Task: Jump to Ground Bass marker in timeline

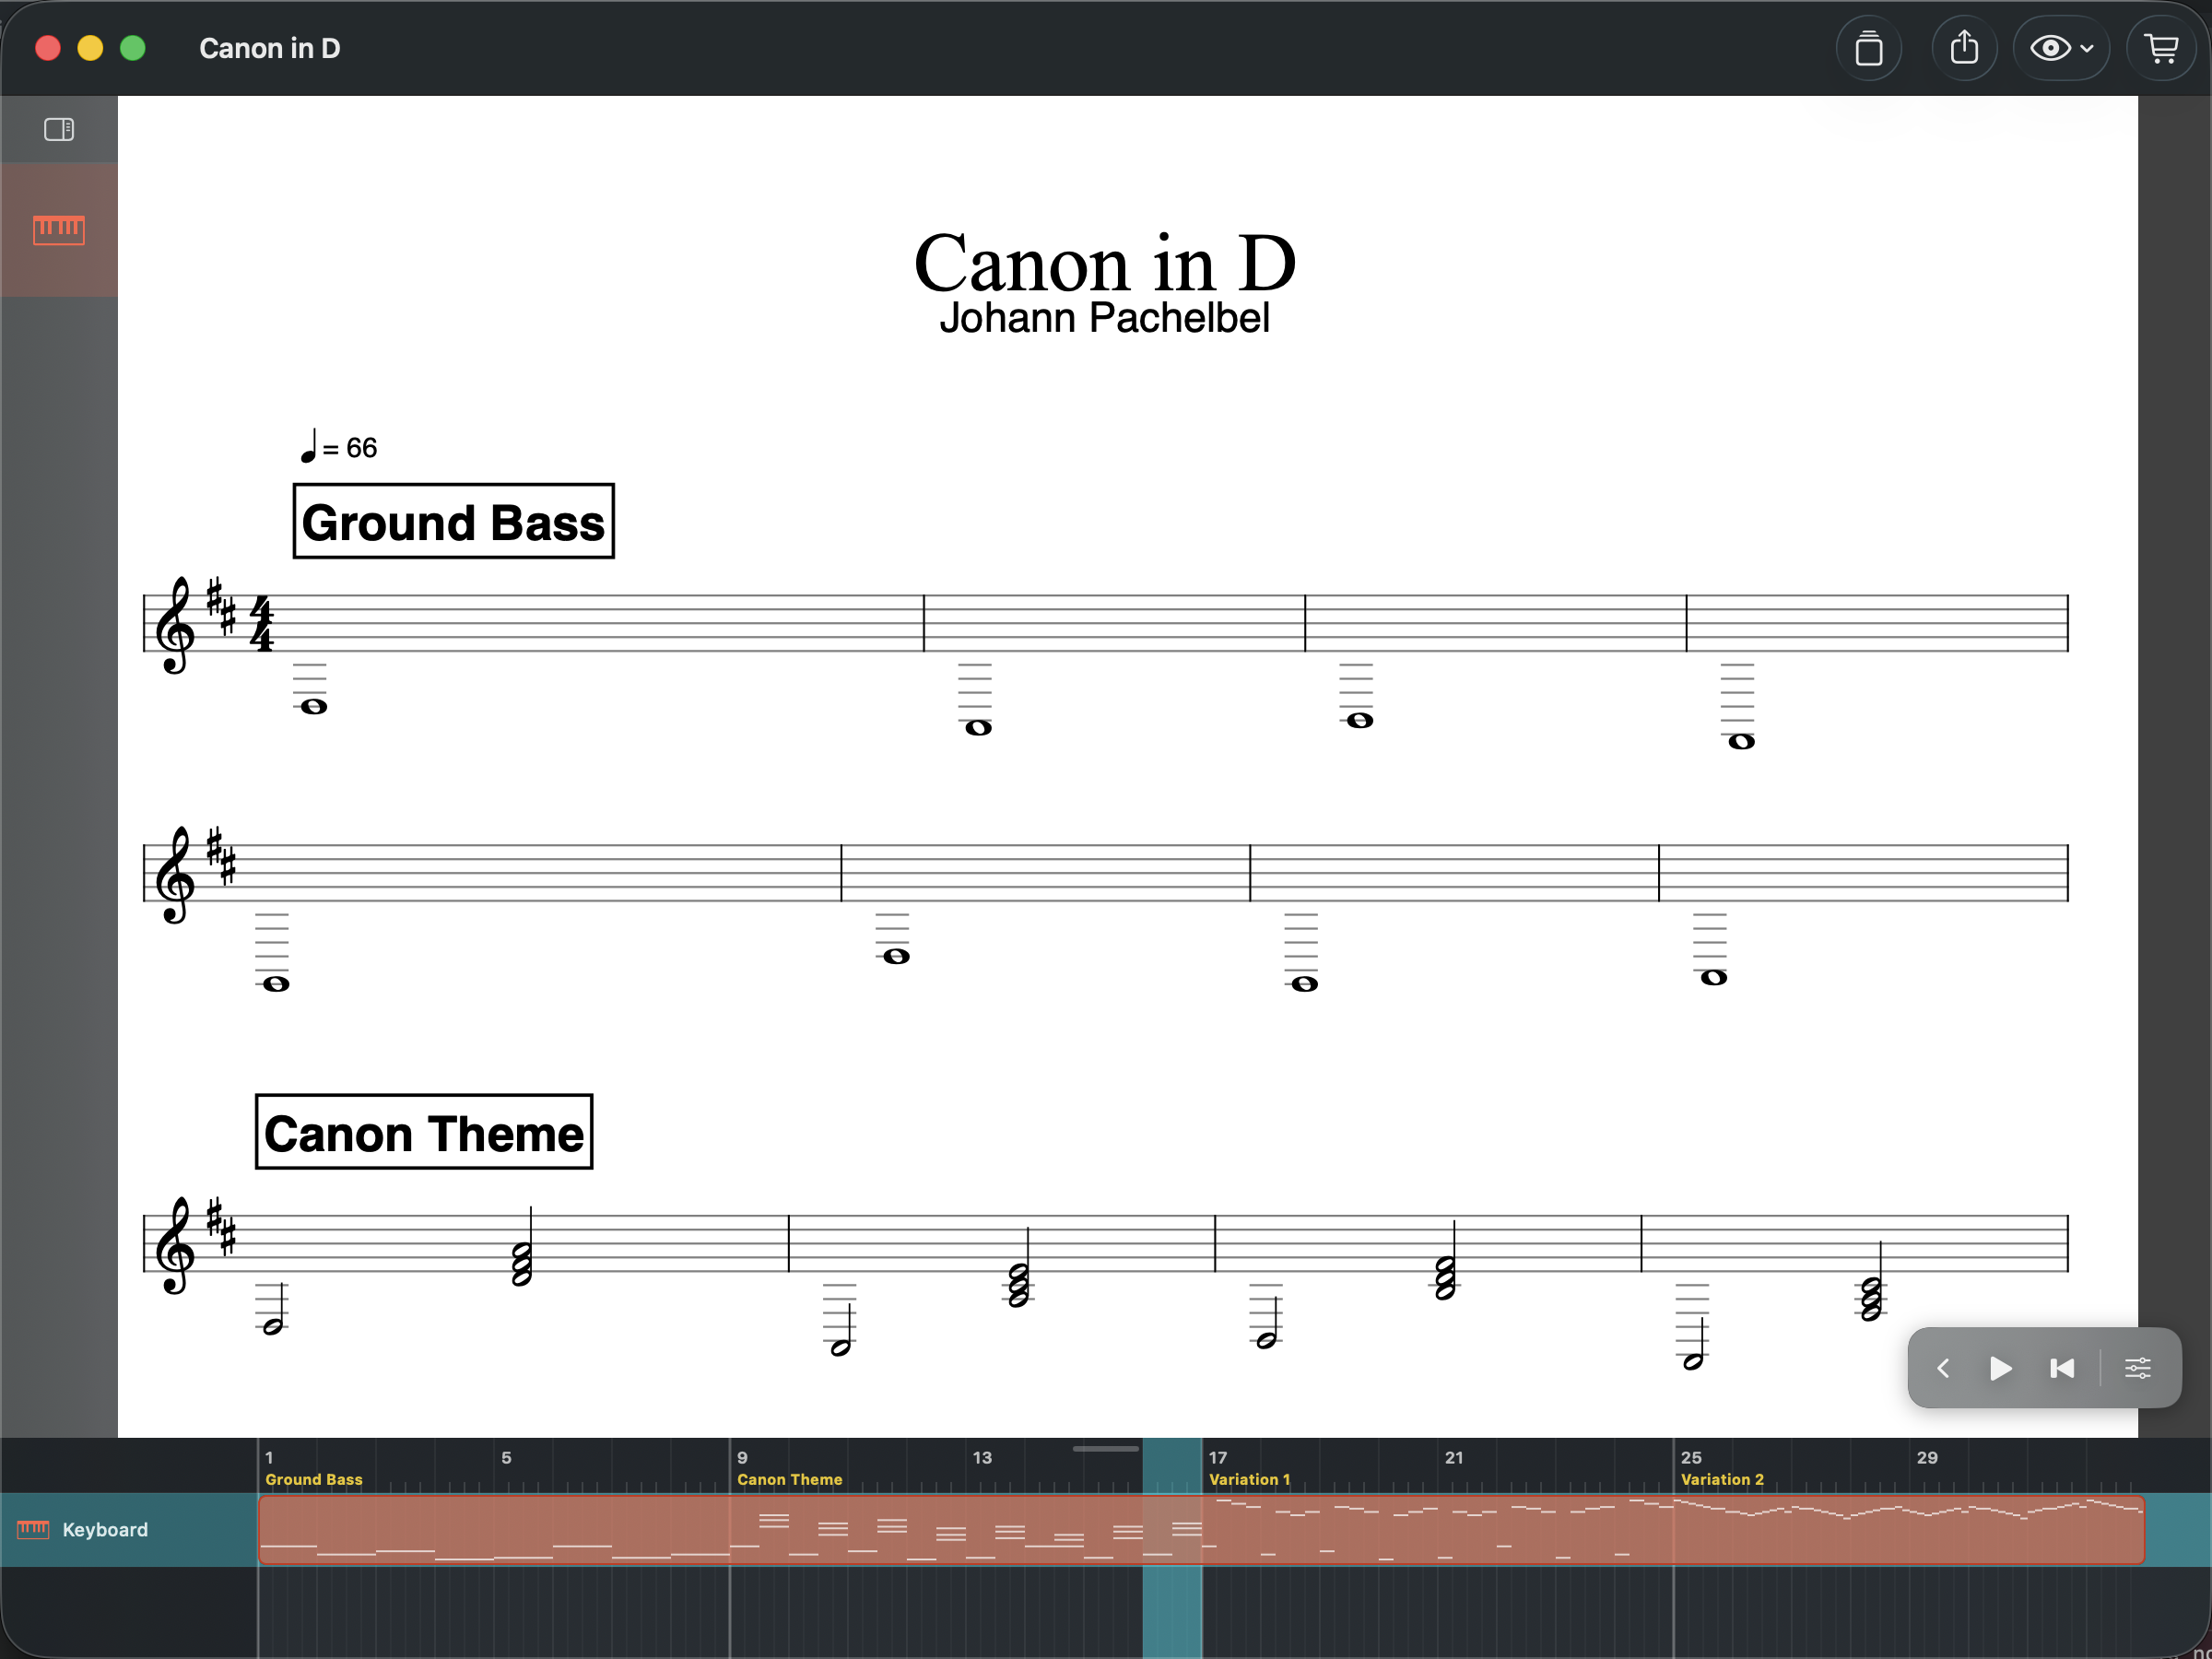Action: pos(314,1479)
